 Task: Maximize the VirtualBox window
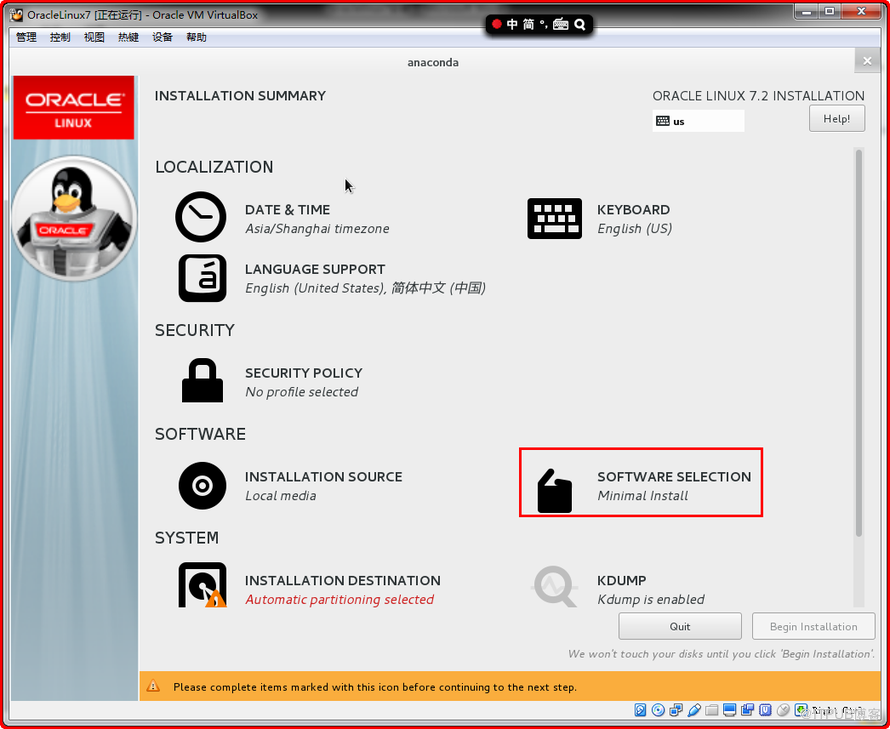click(x=829, y=11)
